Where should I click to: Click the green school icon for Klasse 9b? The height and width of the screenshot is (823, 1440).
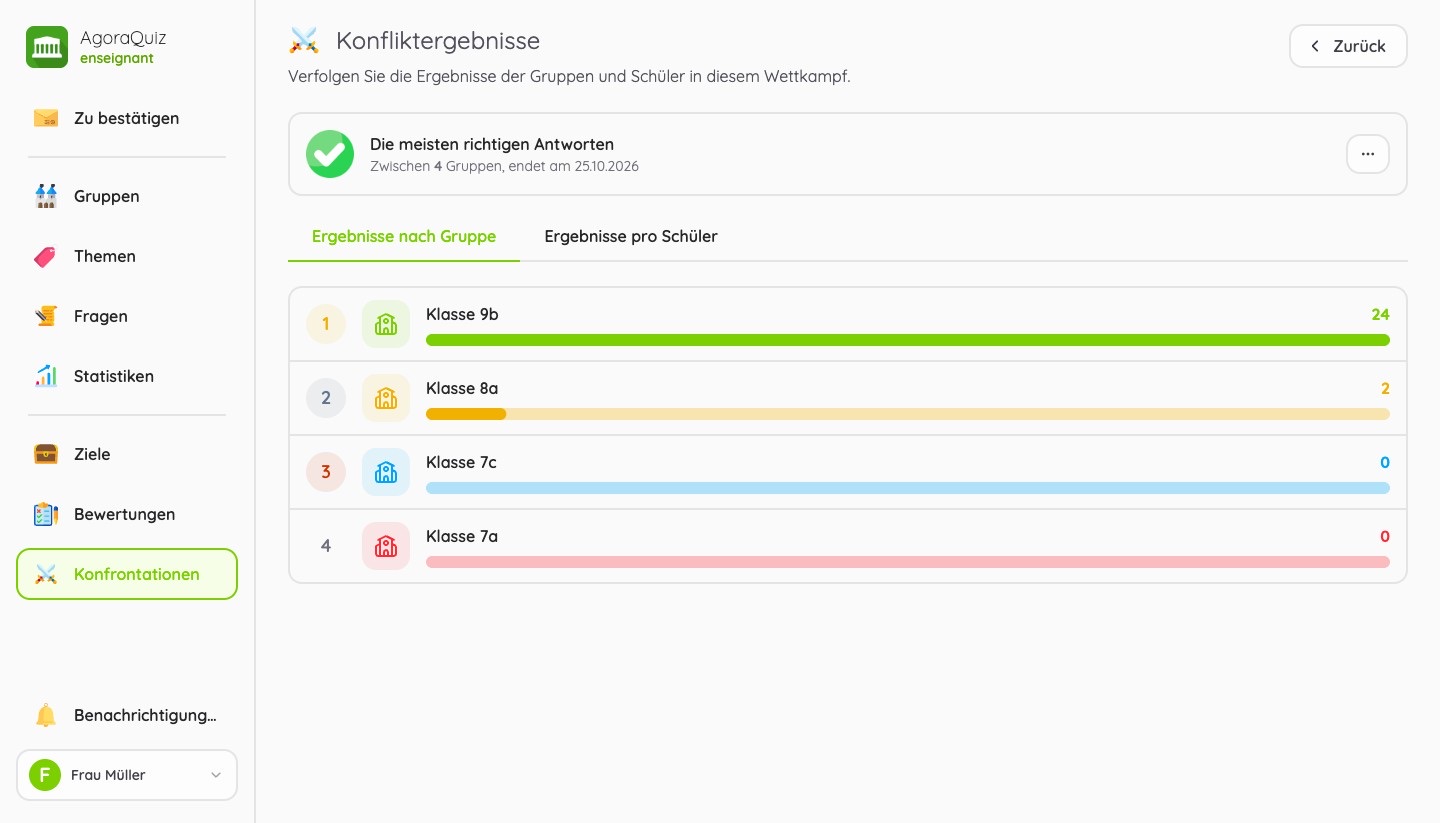[x=386, y=324]
